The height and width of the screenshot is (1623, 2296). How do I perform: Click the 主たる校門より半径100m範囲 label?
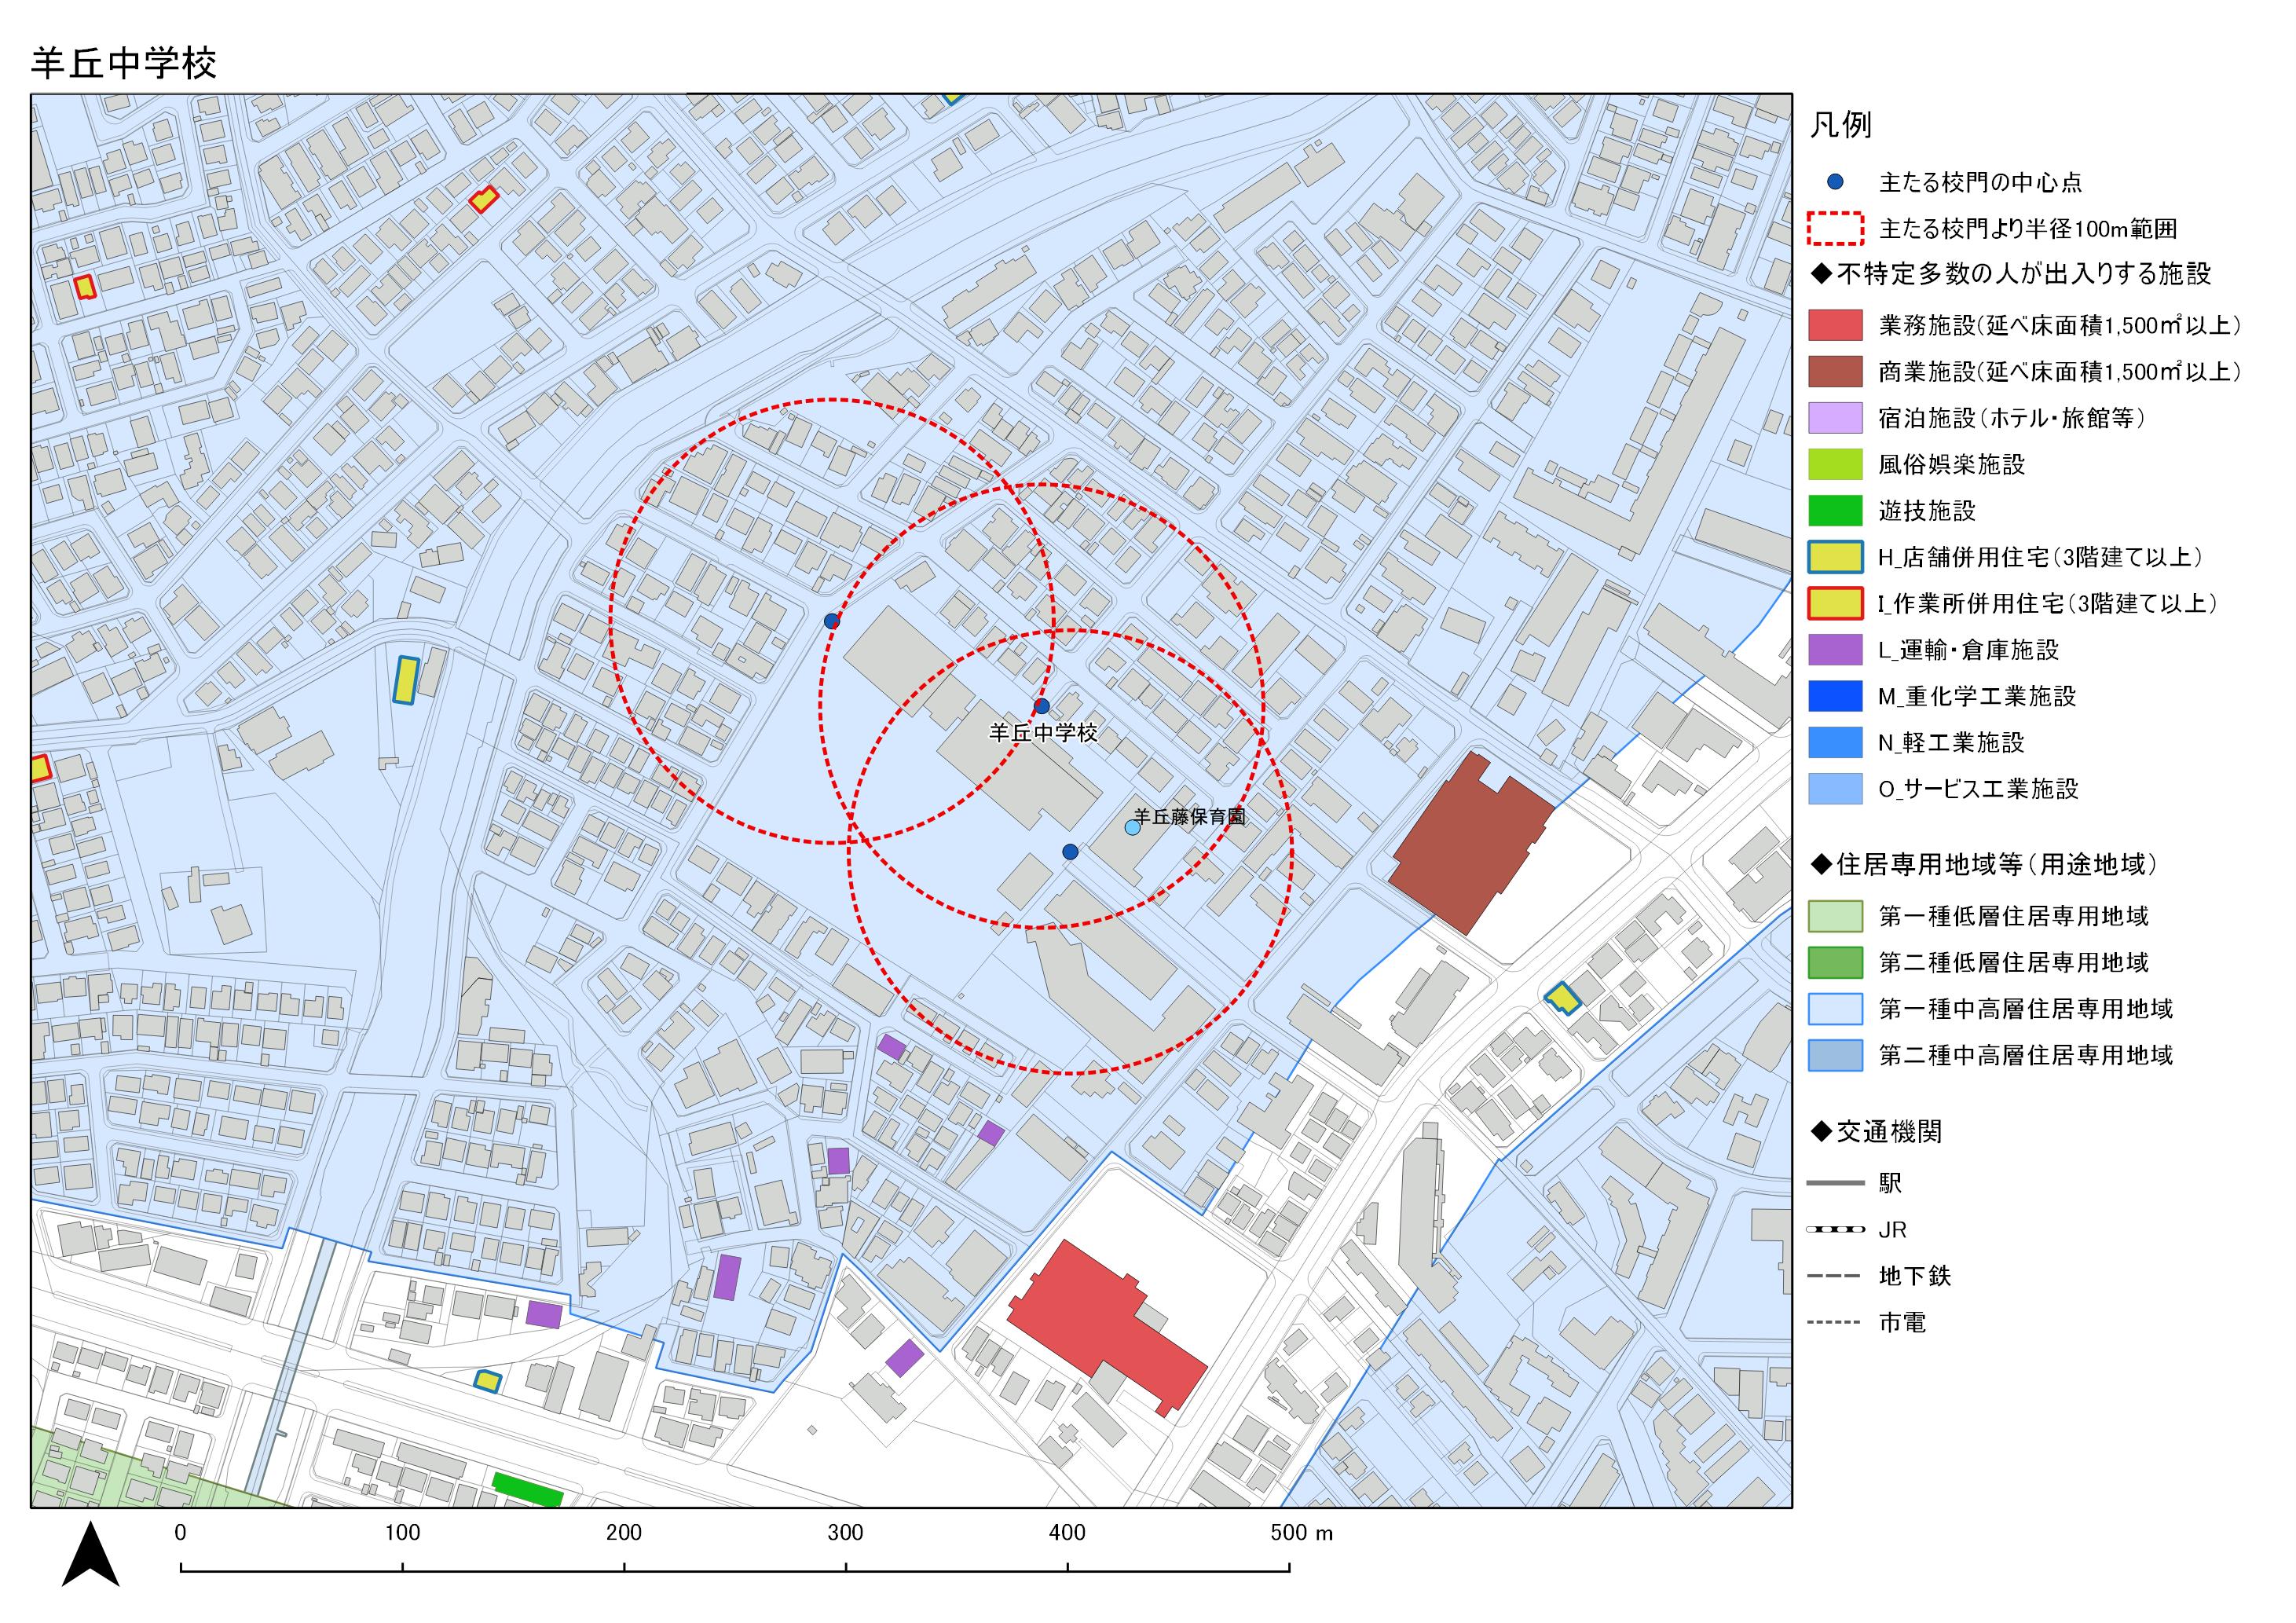(2028, 229)
